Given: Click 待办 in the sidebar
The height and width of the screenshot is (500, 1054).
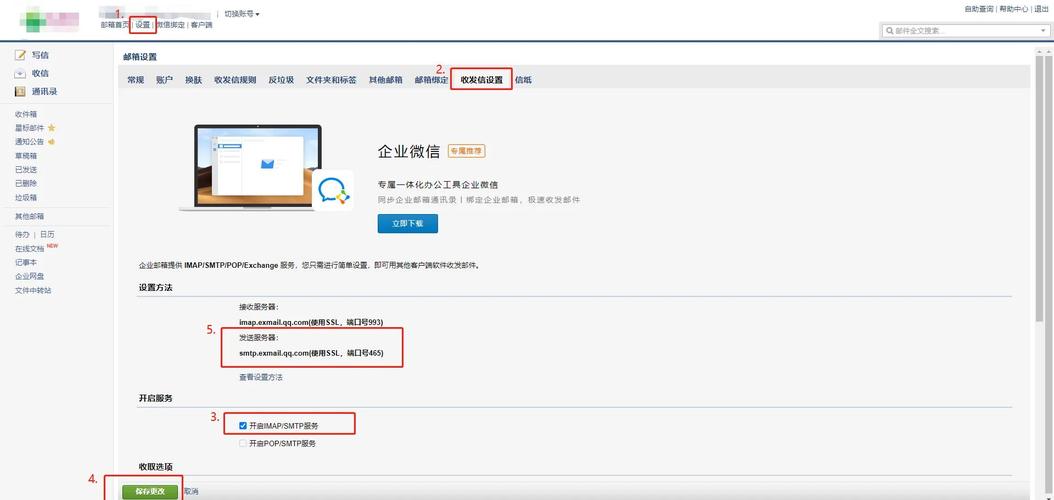Looking at the screenshot, I should pyautogui.click(x=22, y=235).
